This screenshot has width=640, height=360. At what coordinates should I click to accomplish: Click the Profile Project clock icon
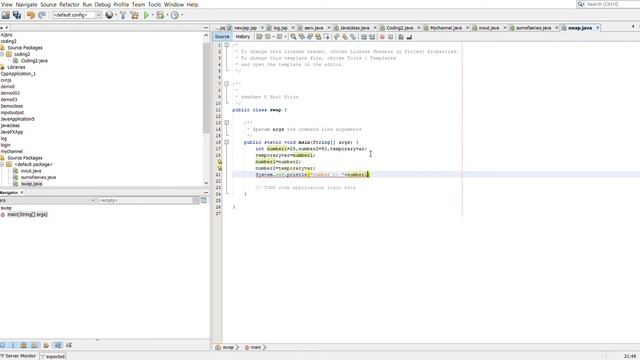coord(175,15)
